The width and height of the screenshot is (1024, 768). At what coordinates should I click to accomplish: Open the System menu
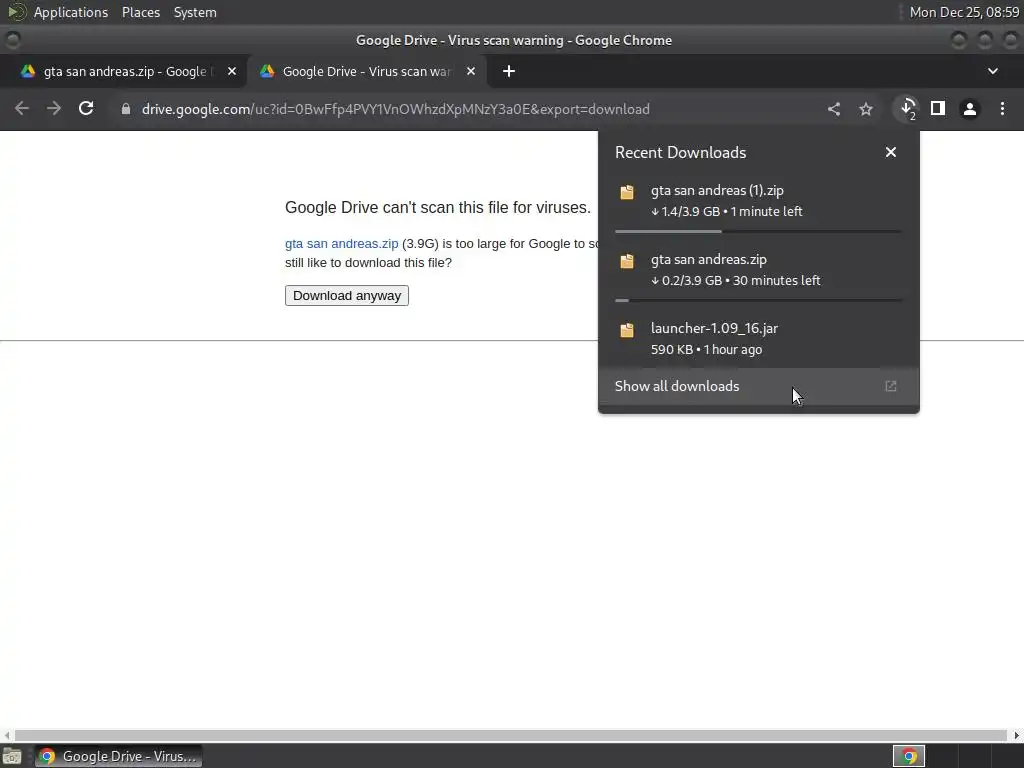coord(195,12)
